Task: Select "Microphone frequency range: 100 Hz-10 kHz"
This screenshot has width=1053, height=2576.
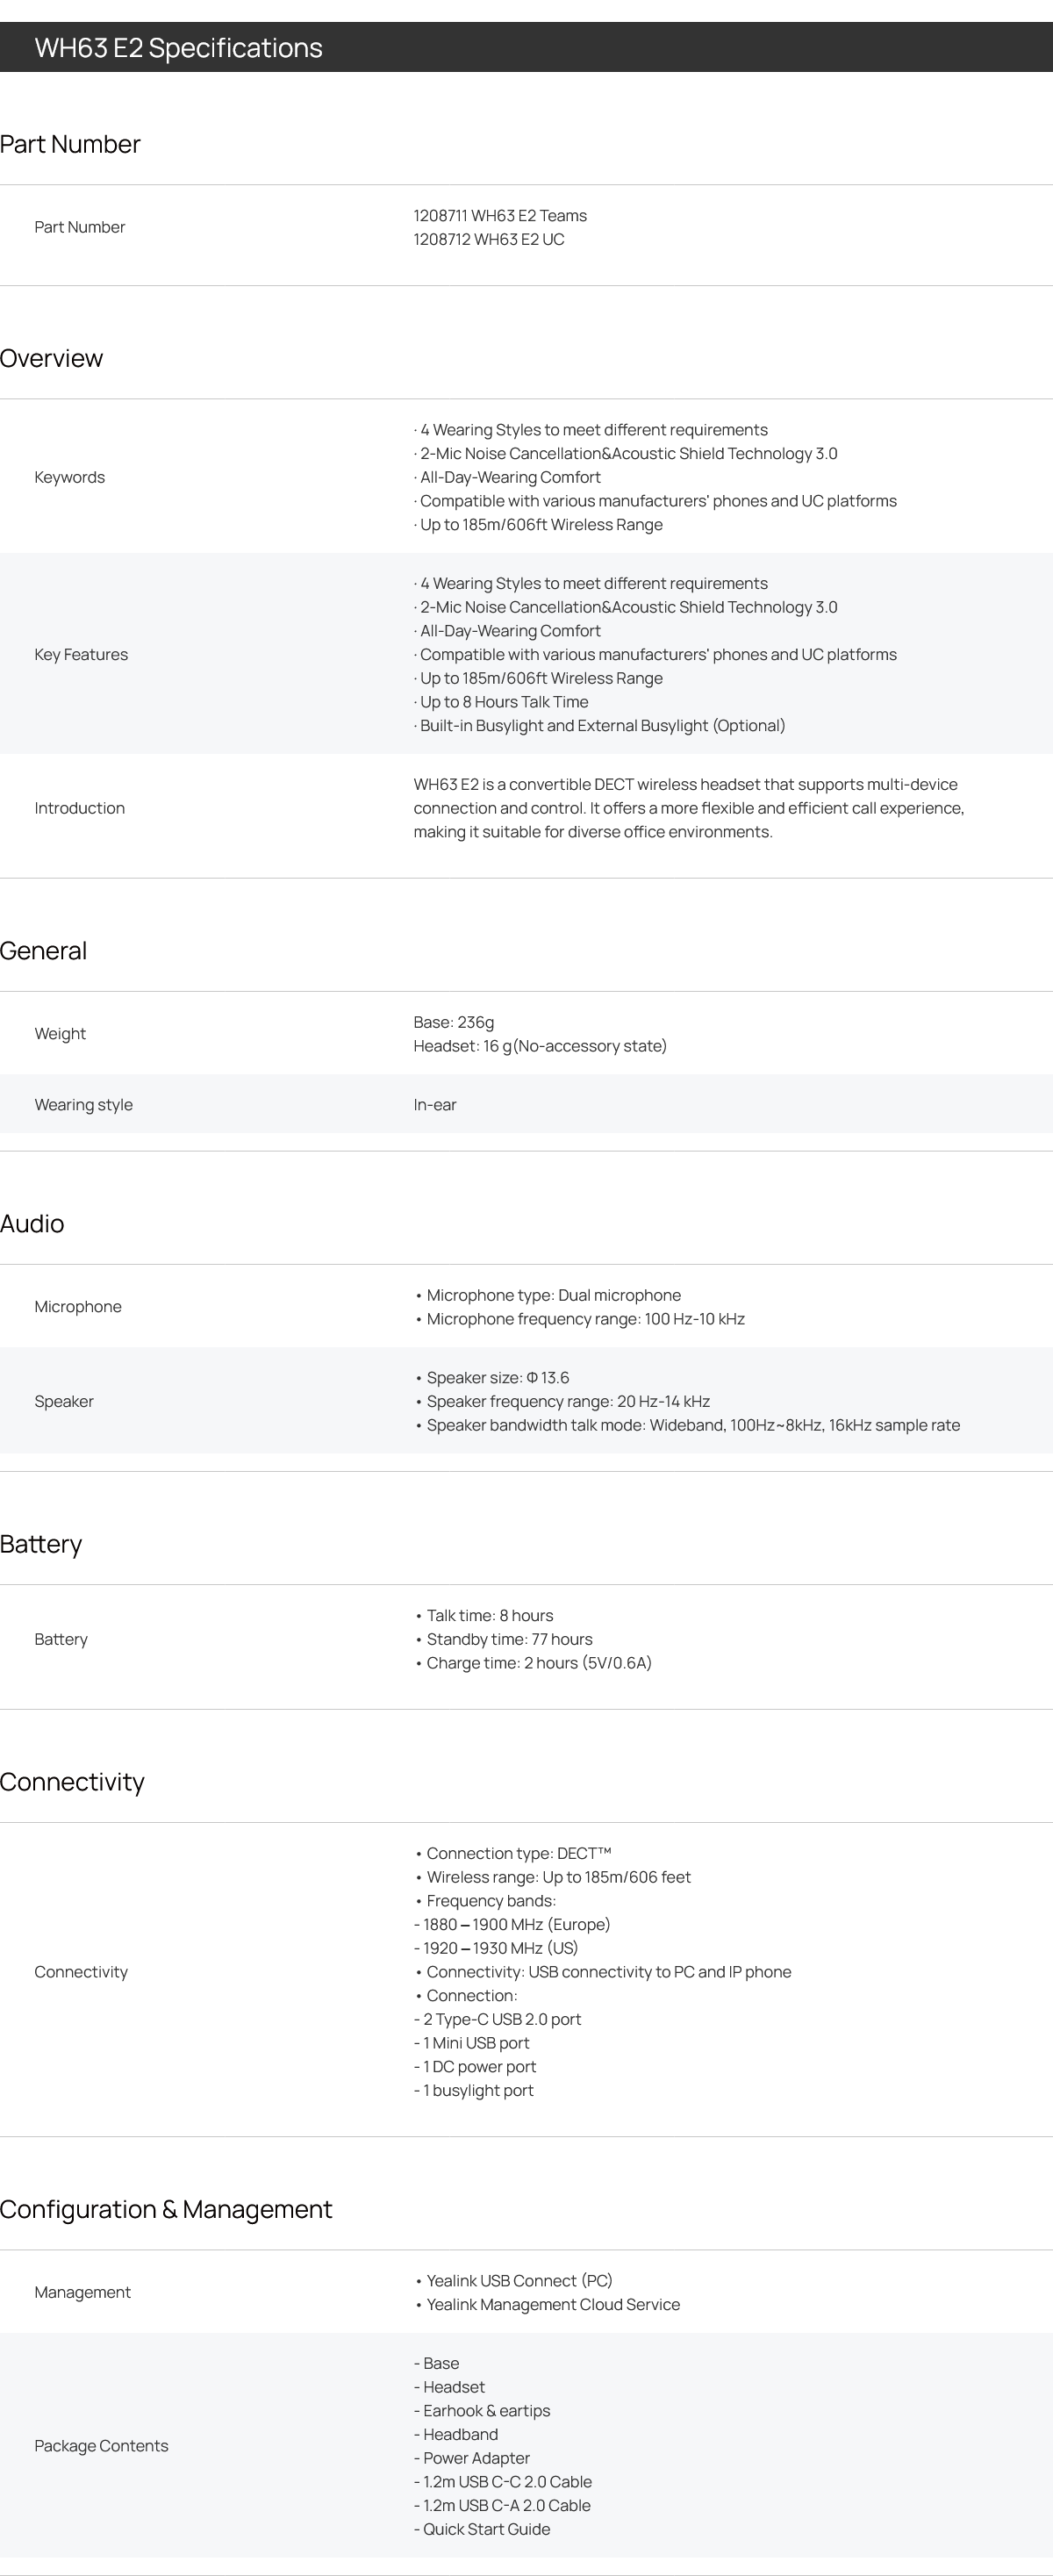Action: (580, 1320)
